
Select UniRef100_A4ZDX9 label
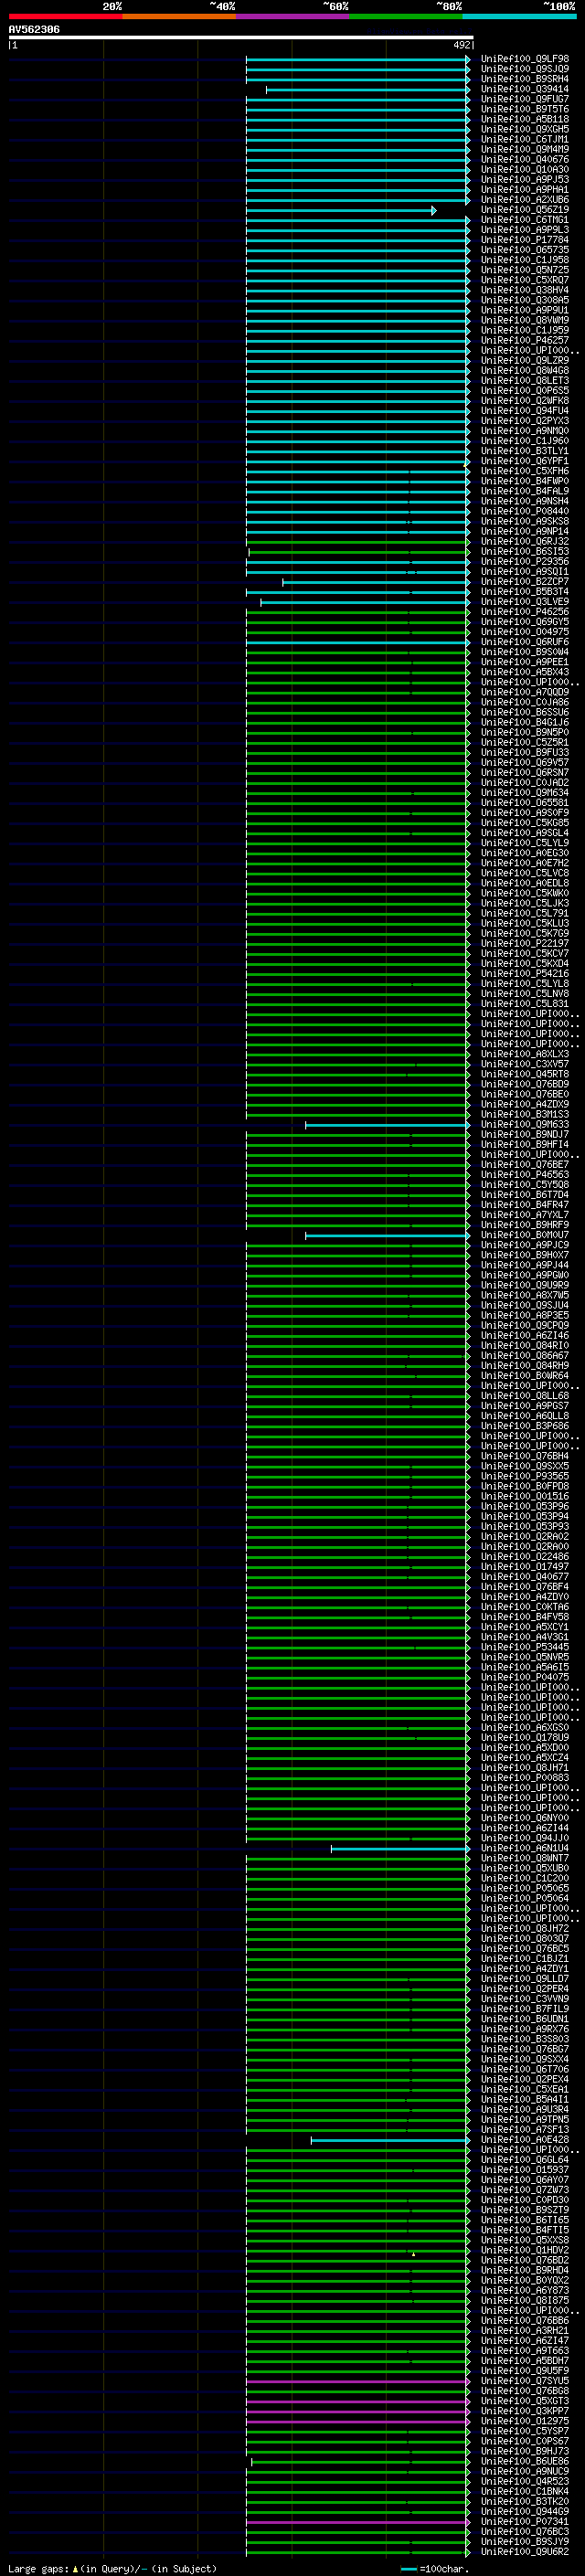[525, 1105]
